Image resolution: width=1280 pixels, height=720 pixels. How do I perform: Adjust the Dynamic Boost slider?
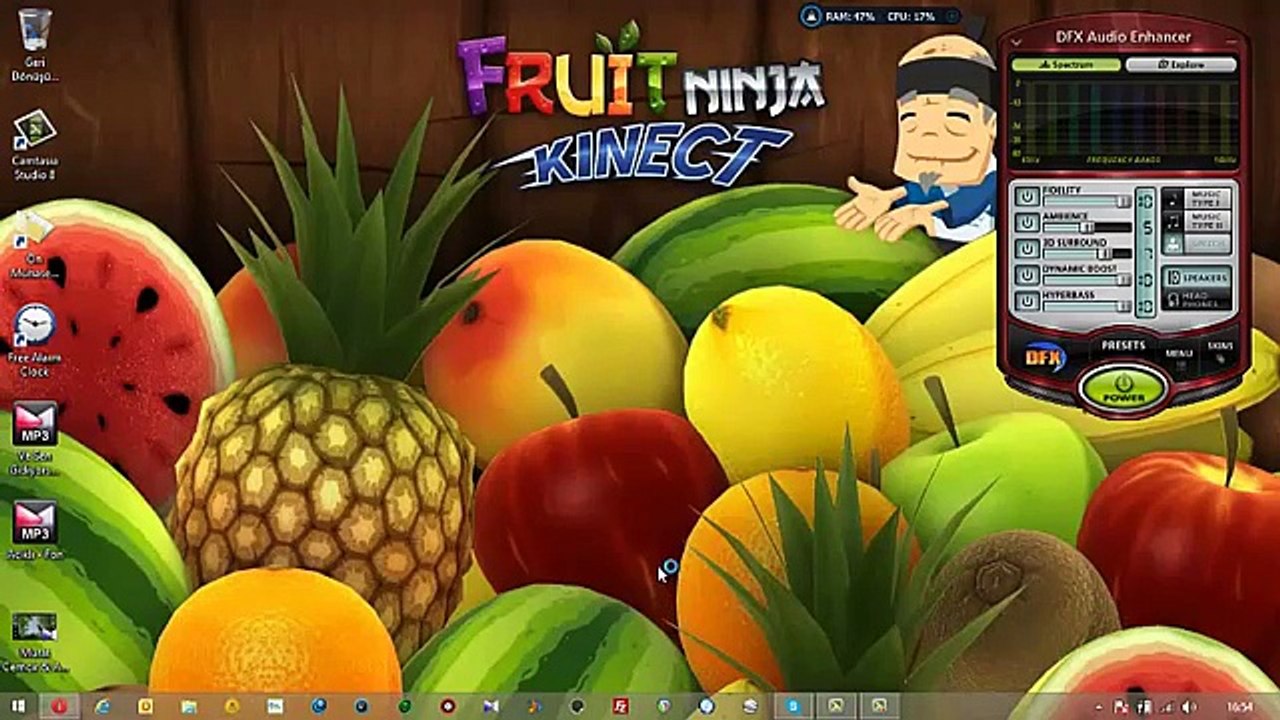point(1087,280)
